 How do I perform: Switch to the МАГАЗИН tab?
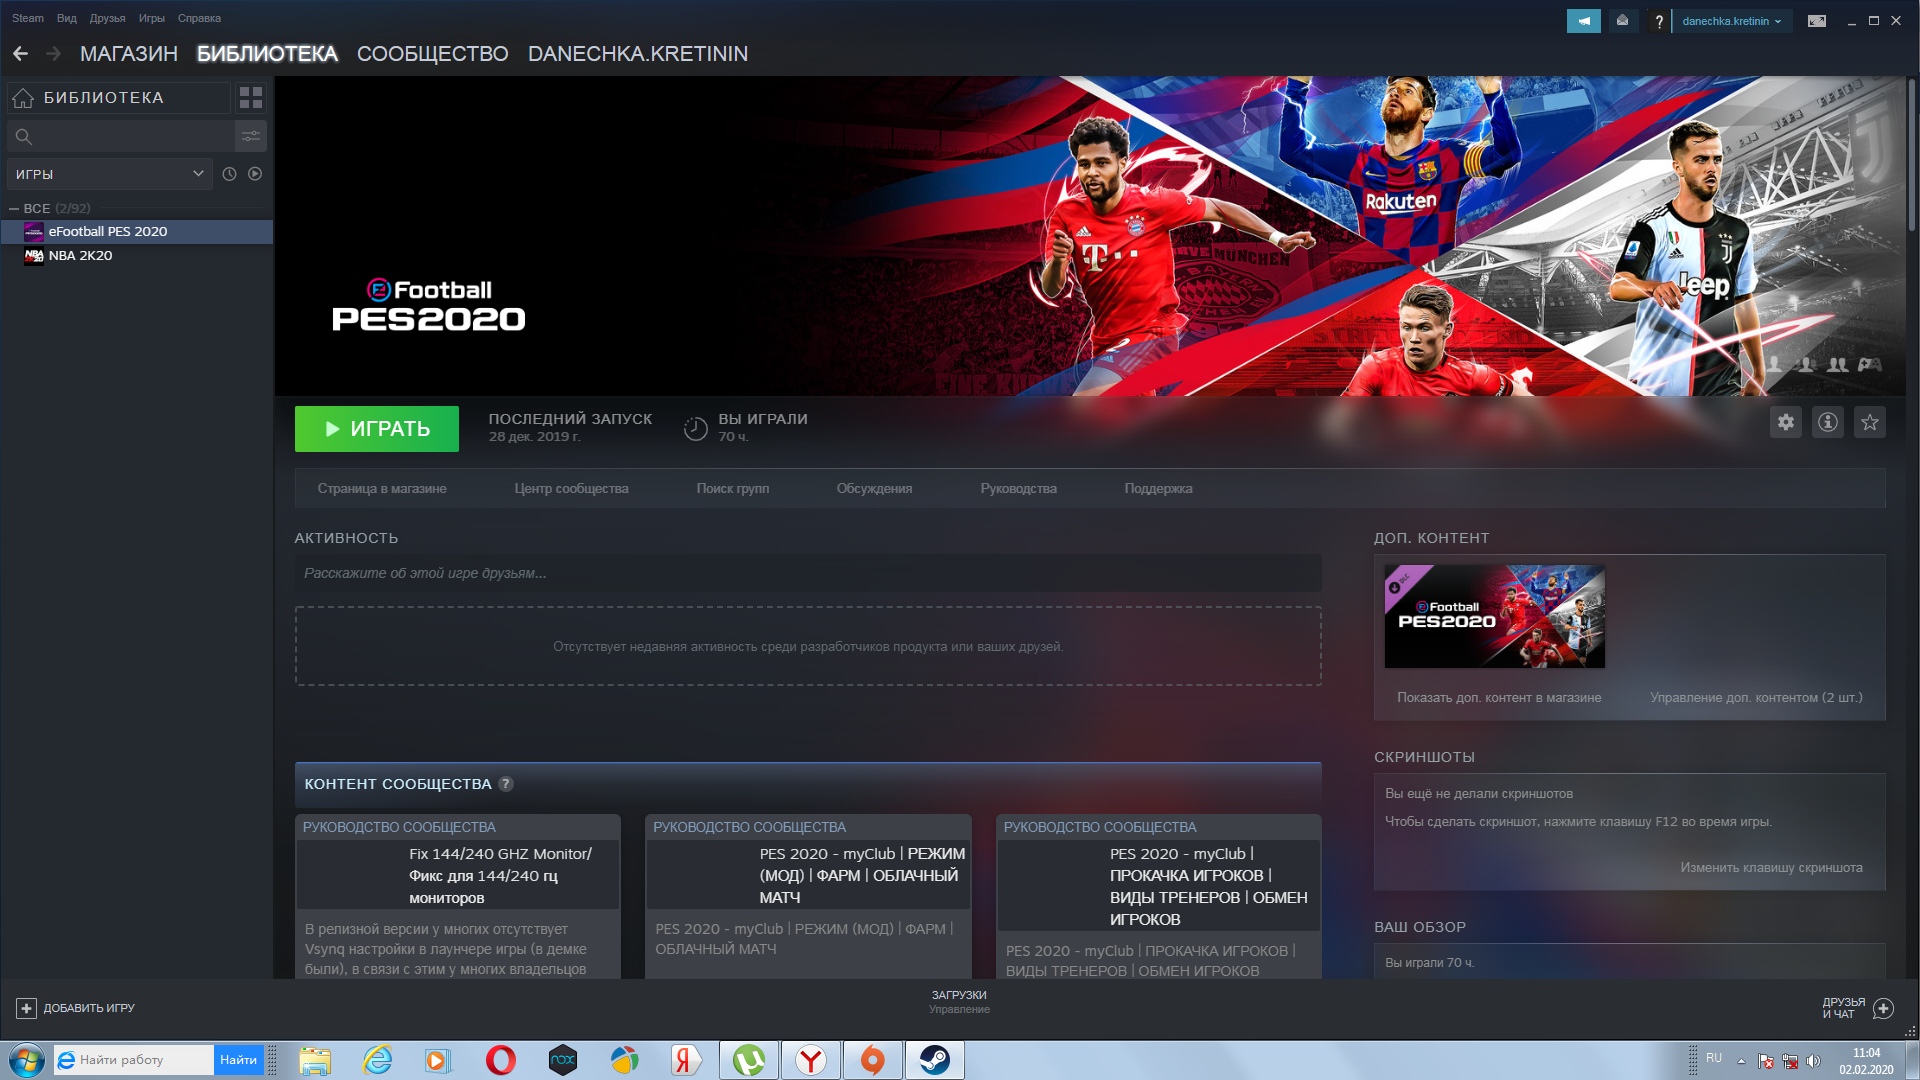(129, 54)
